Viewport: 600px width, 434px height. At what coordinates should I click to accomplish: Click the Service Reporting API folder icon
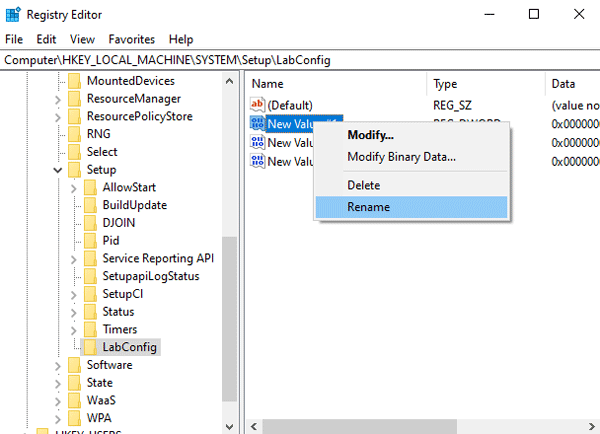point(90,258)
